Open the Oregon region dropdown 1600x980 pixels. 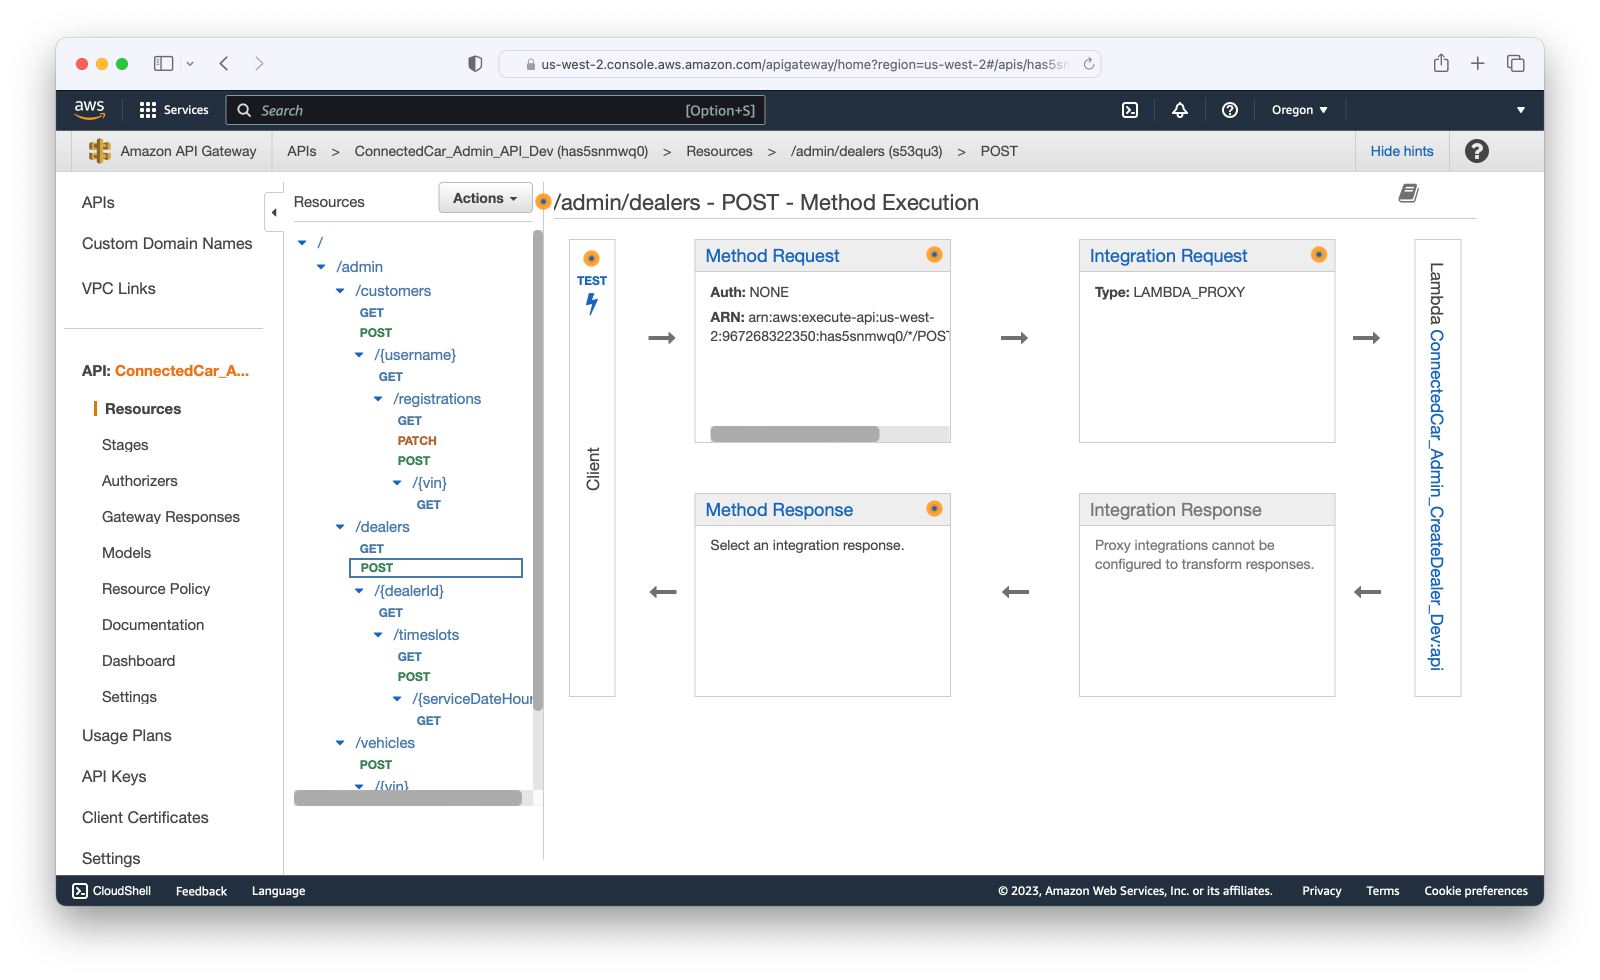click(1299, 110)
